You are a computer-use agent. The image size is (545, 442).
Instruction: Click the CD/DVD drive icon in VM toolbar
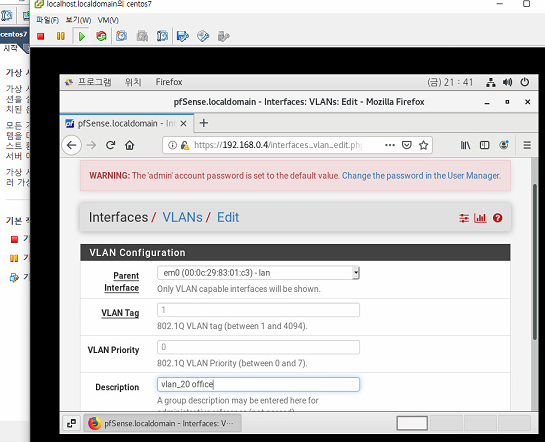tap(203, 36)
